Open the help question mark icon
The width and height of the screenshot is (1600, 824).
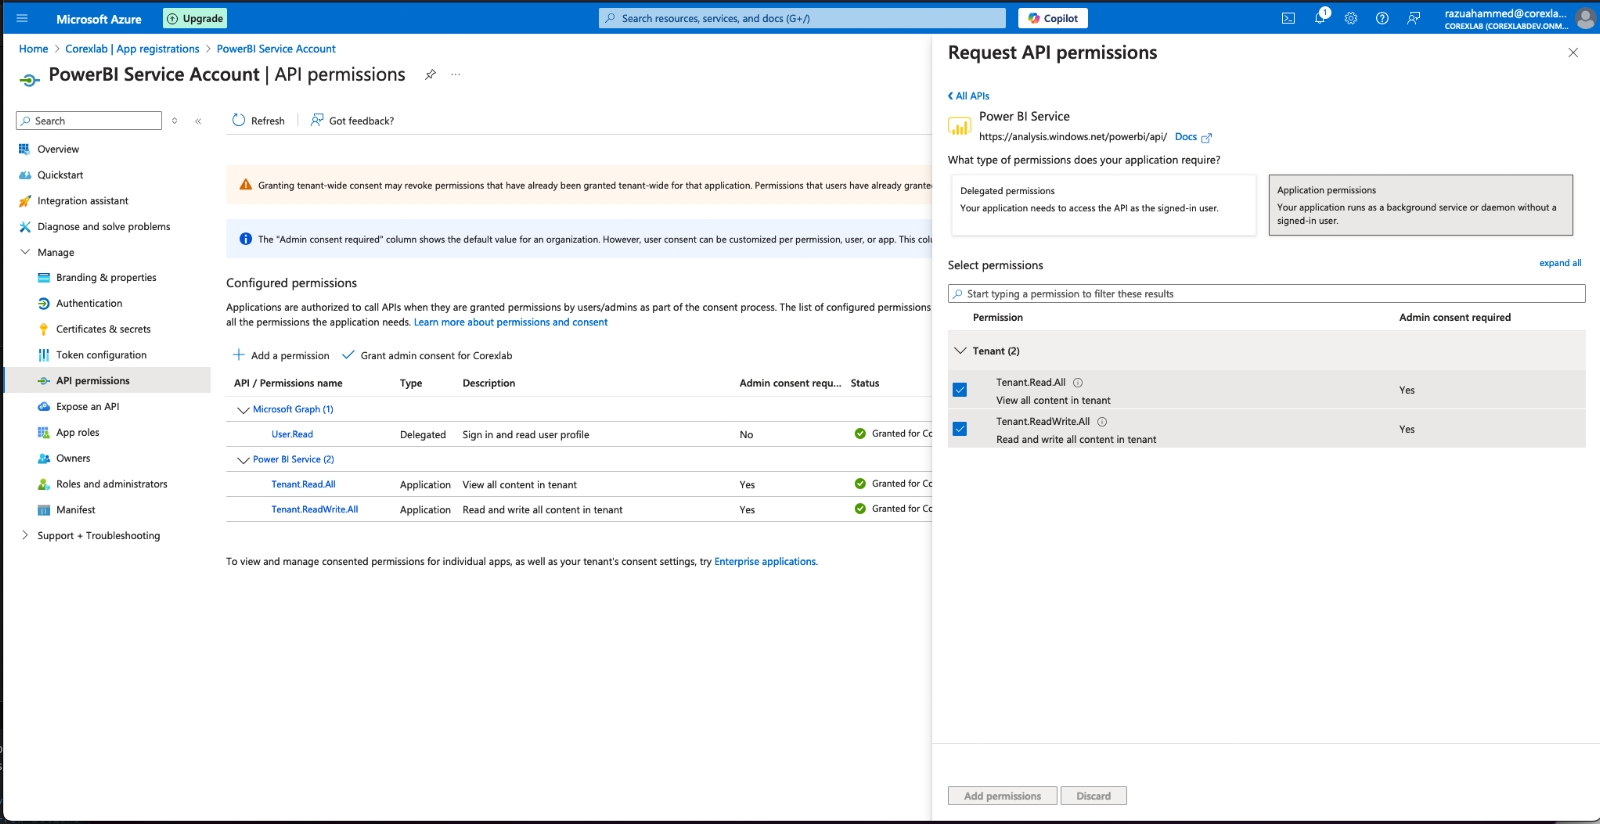[x=1382, y=18]
